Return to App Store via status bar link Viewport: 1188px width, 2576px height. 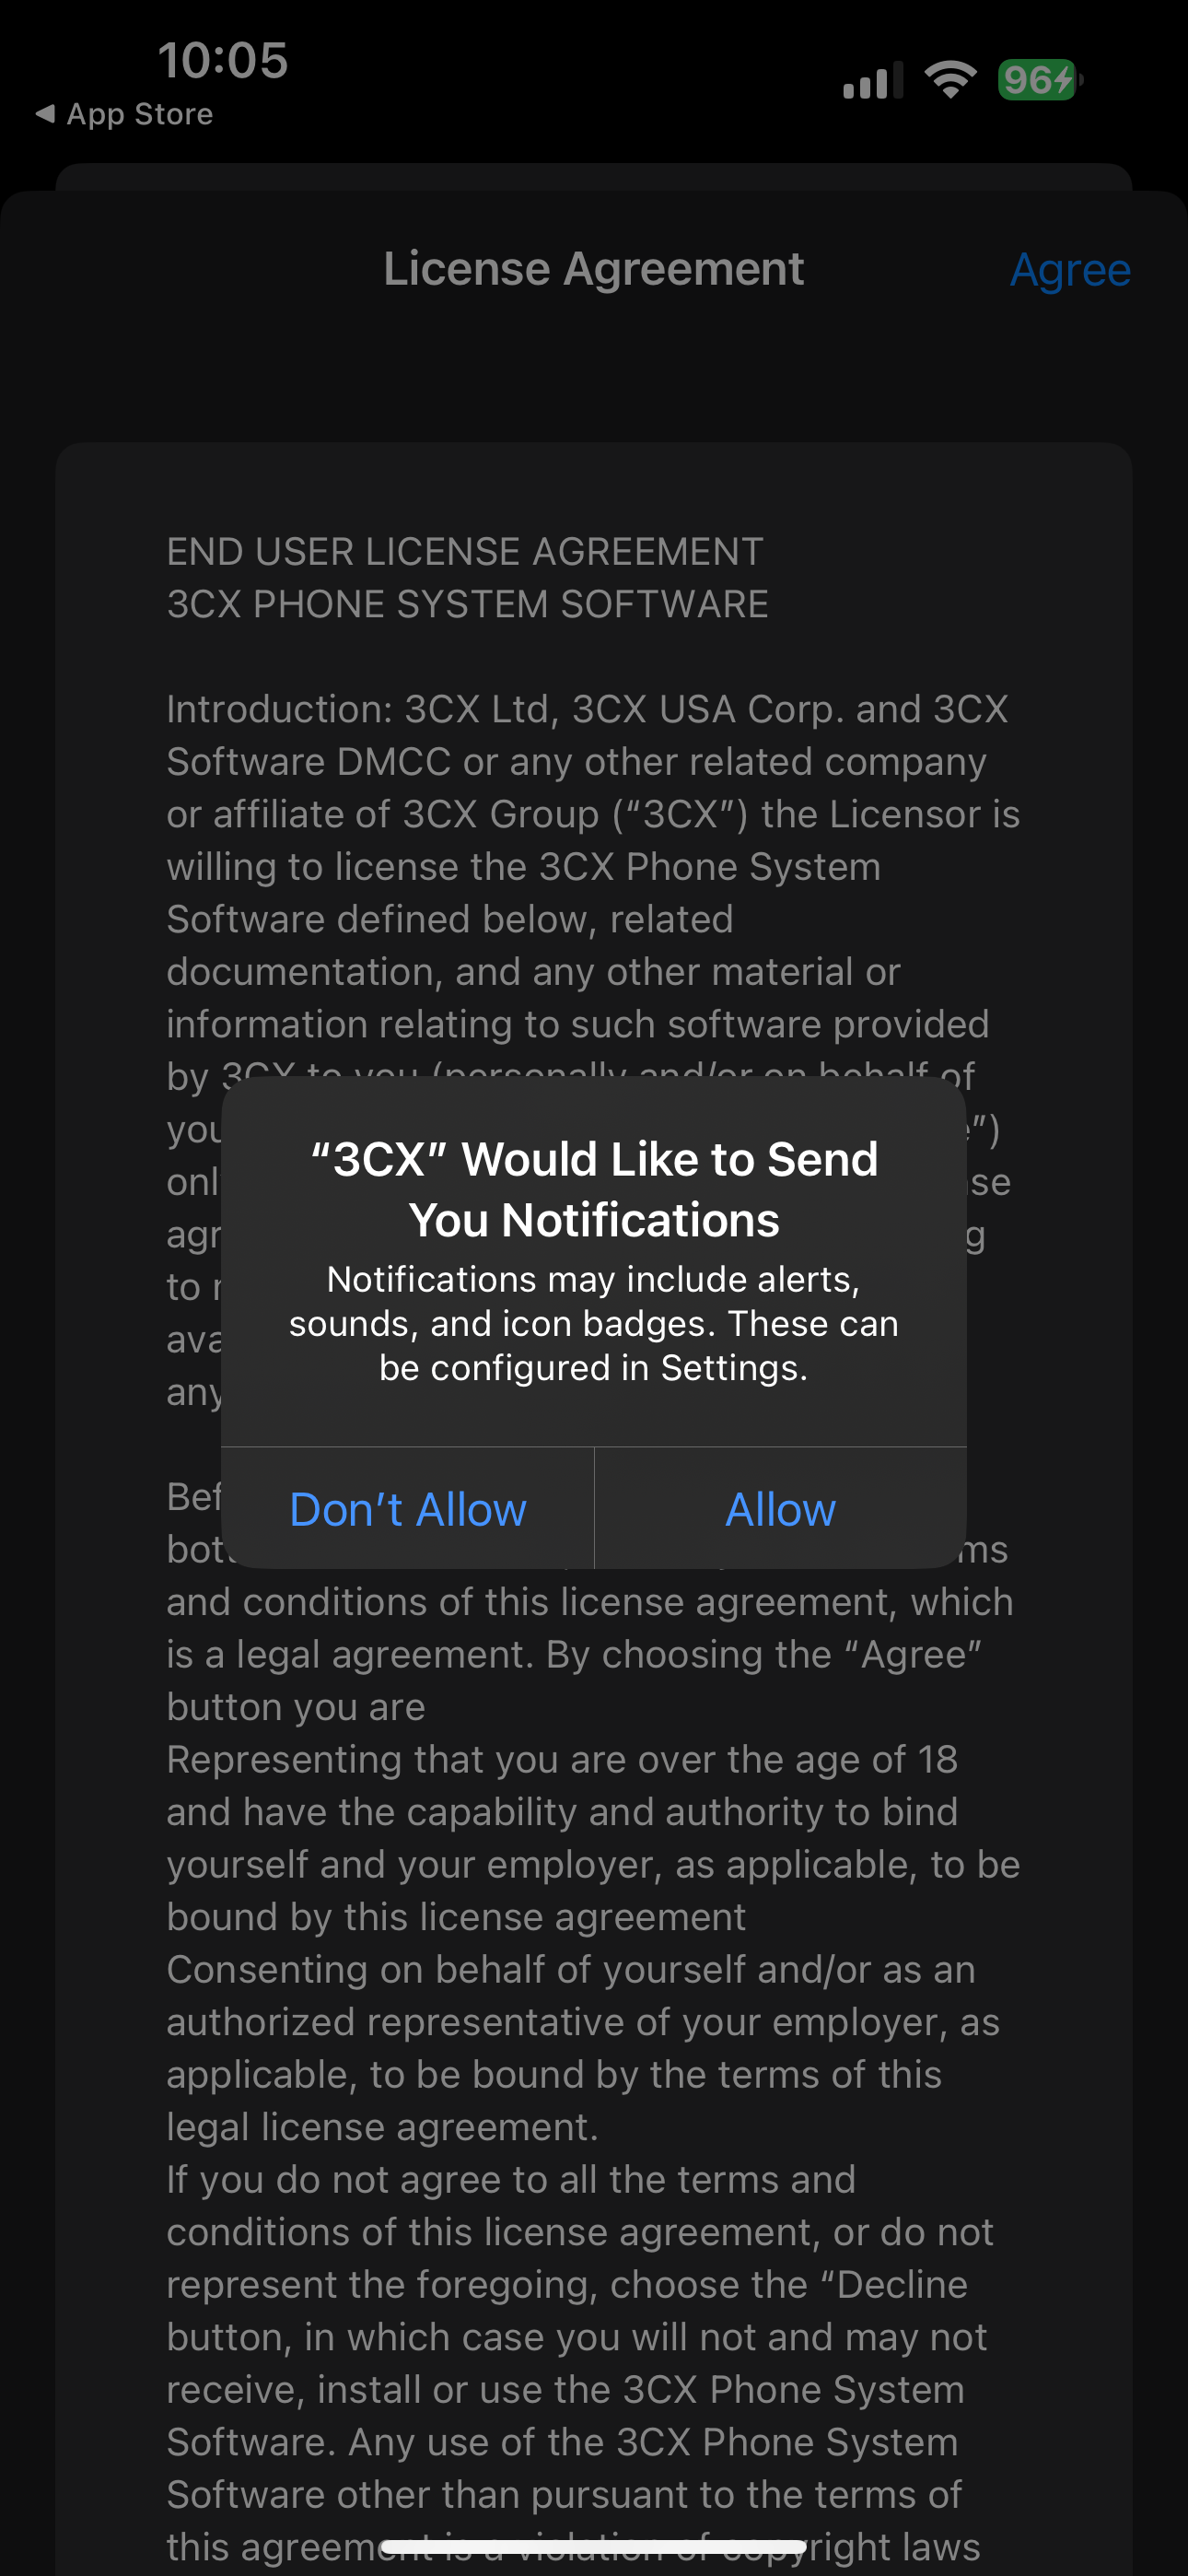[139, 114]
